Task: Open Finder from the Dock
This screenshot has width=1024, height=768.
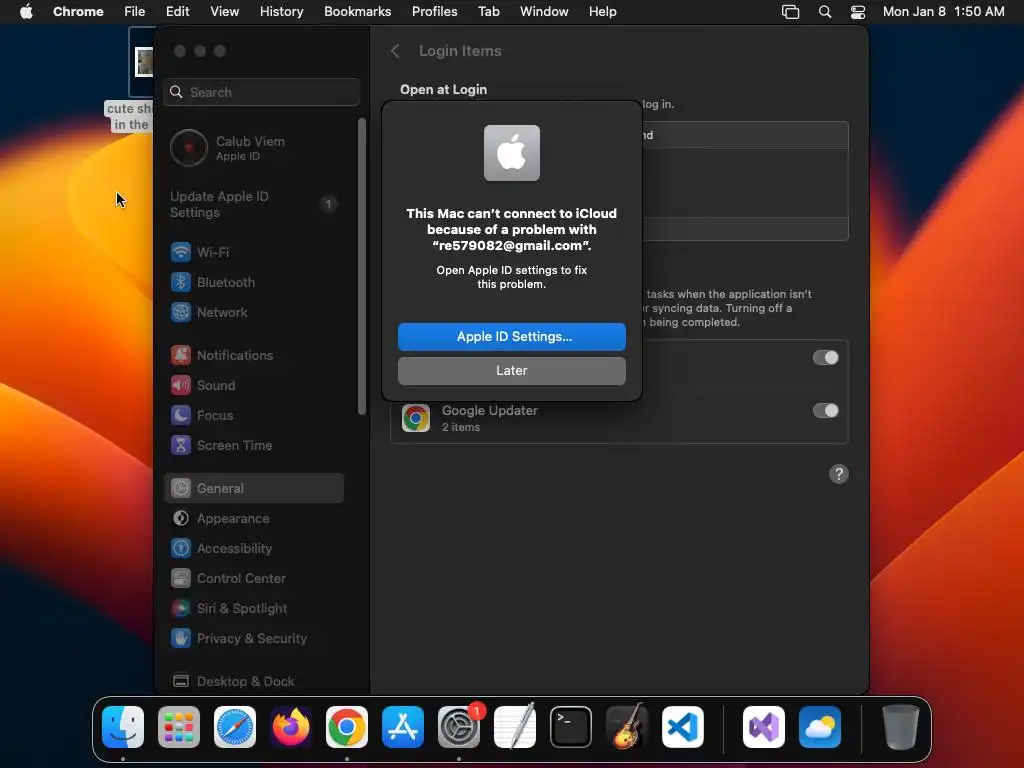Action: pos(123,727)
